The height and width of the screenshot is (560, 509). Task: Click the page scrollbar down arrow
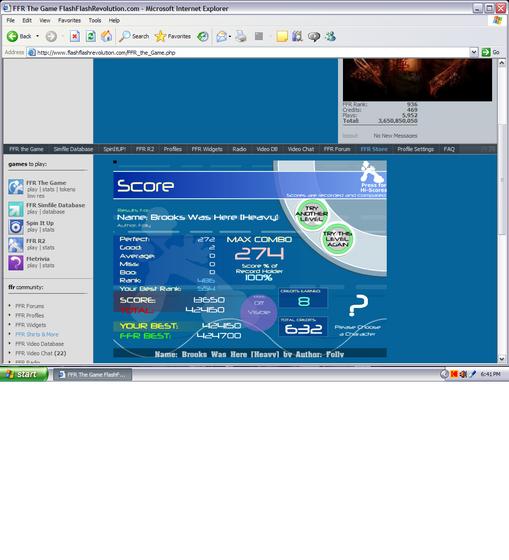point(501,359)
